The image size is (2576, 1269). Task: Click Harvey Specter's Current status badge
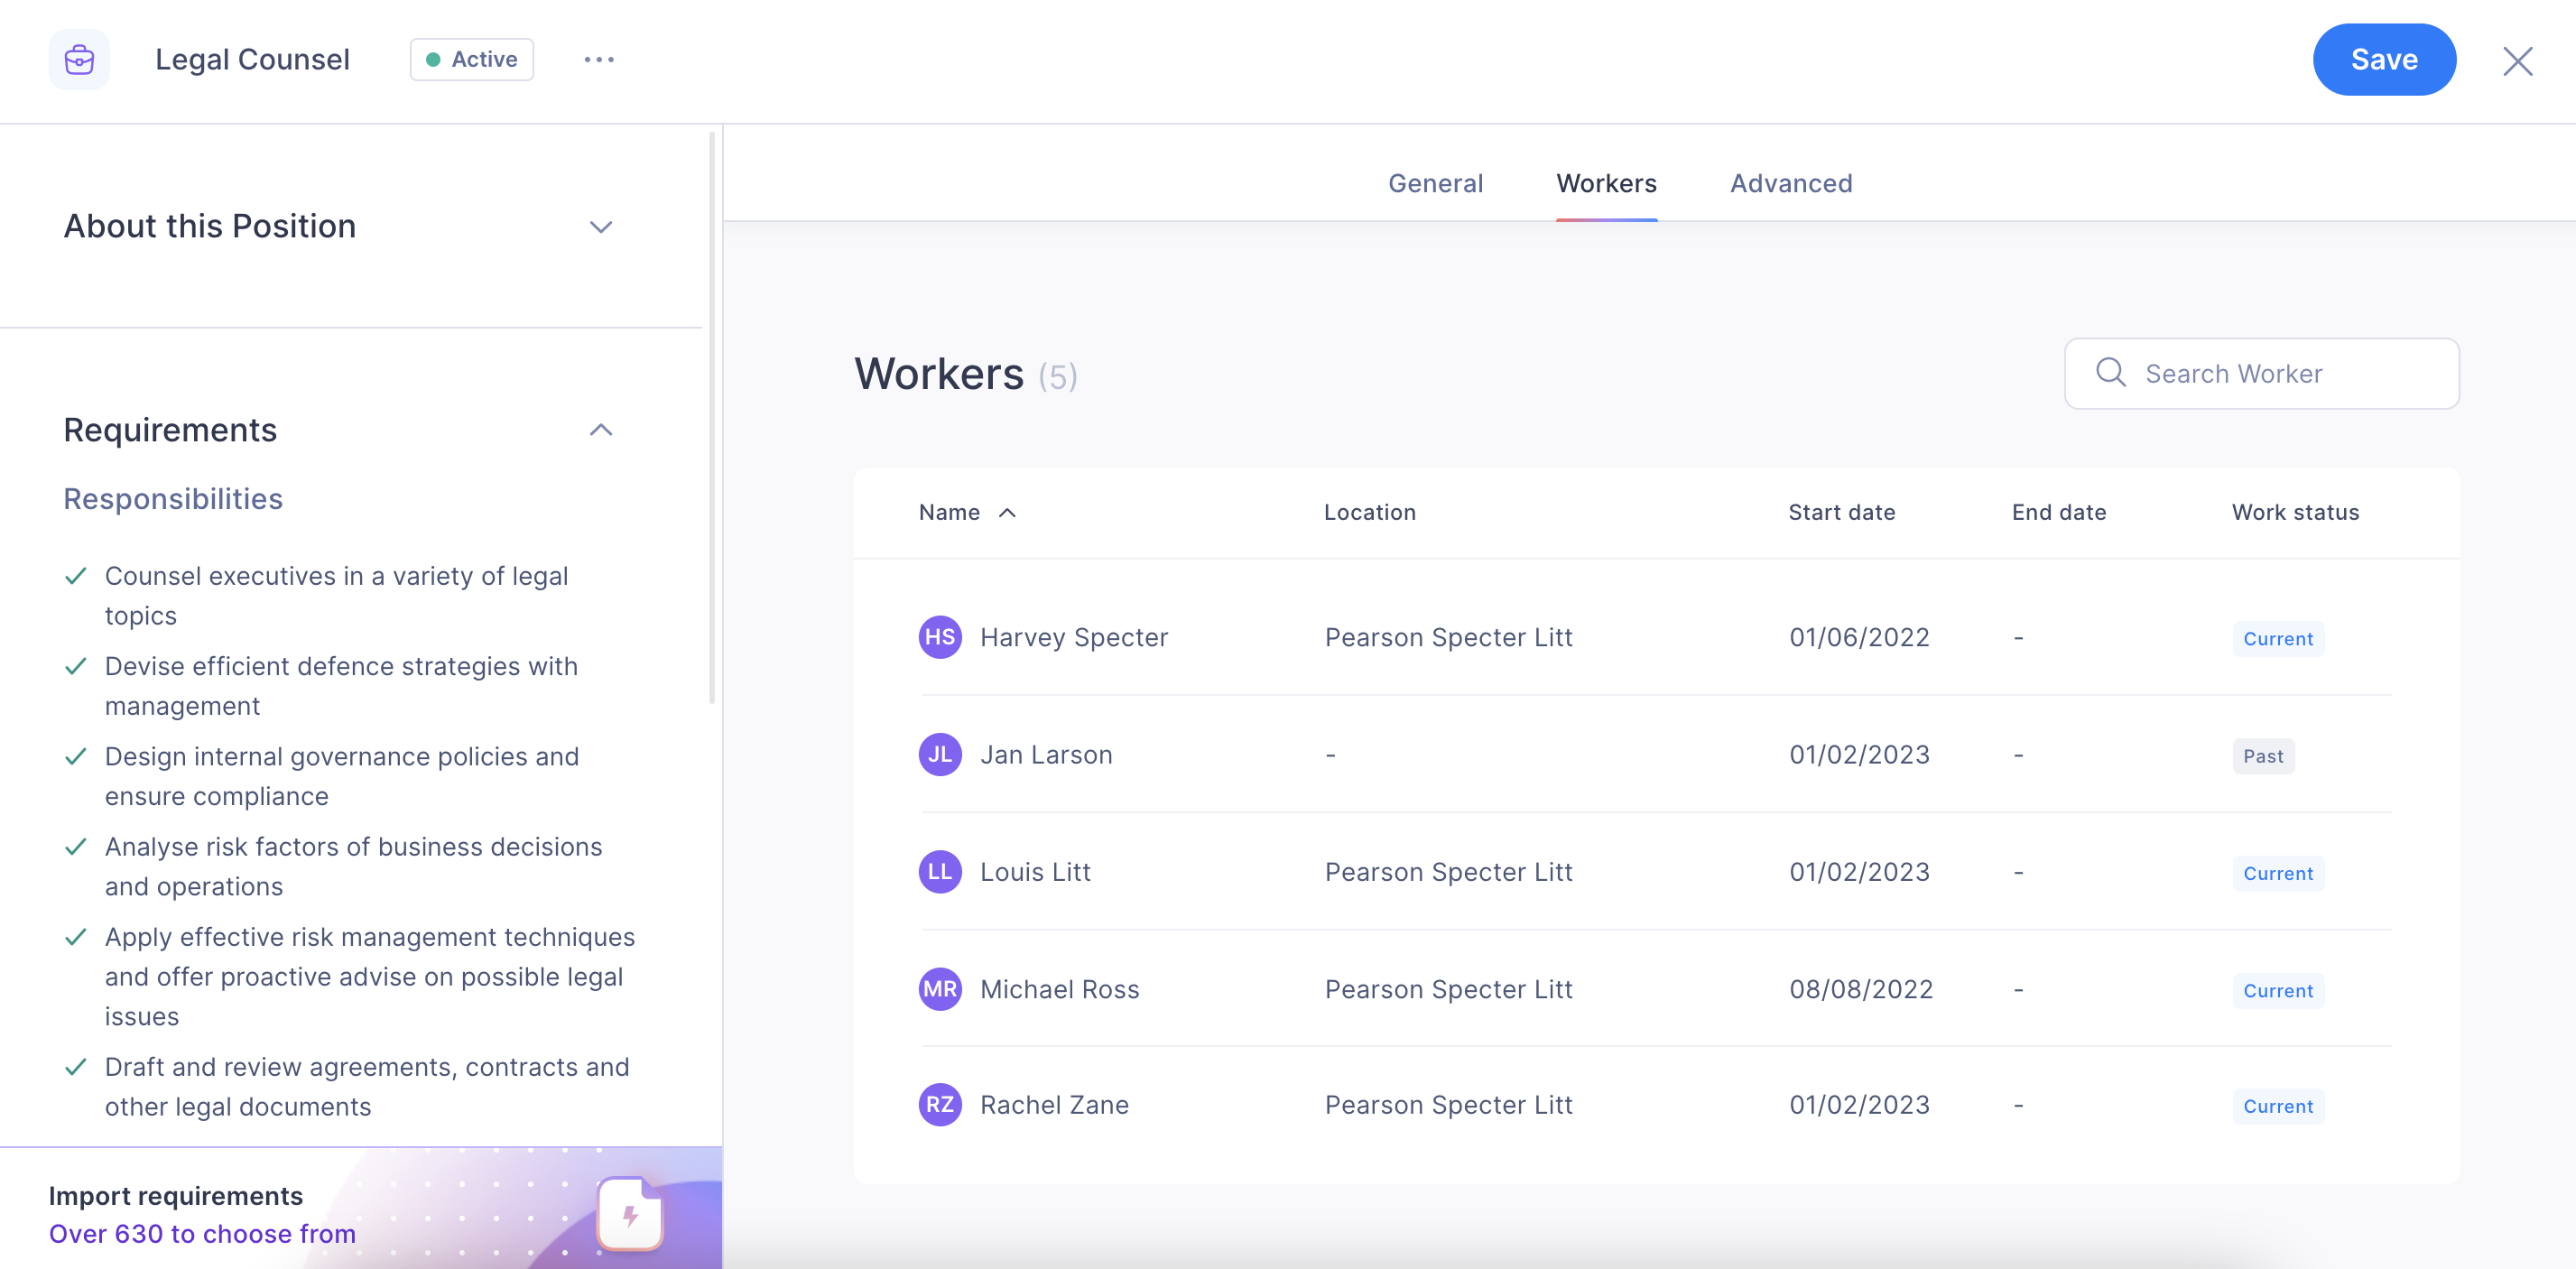[2277, 639]
